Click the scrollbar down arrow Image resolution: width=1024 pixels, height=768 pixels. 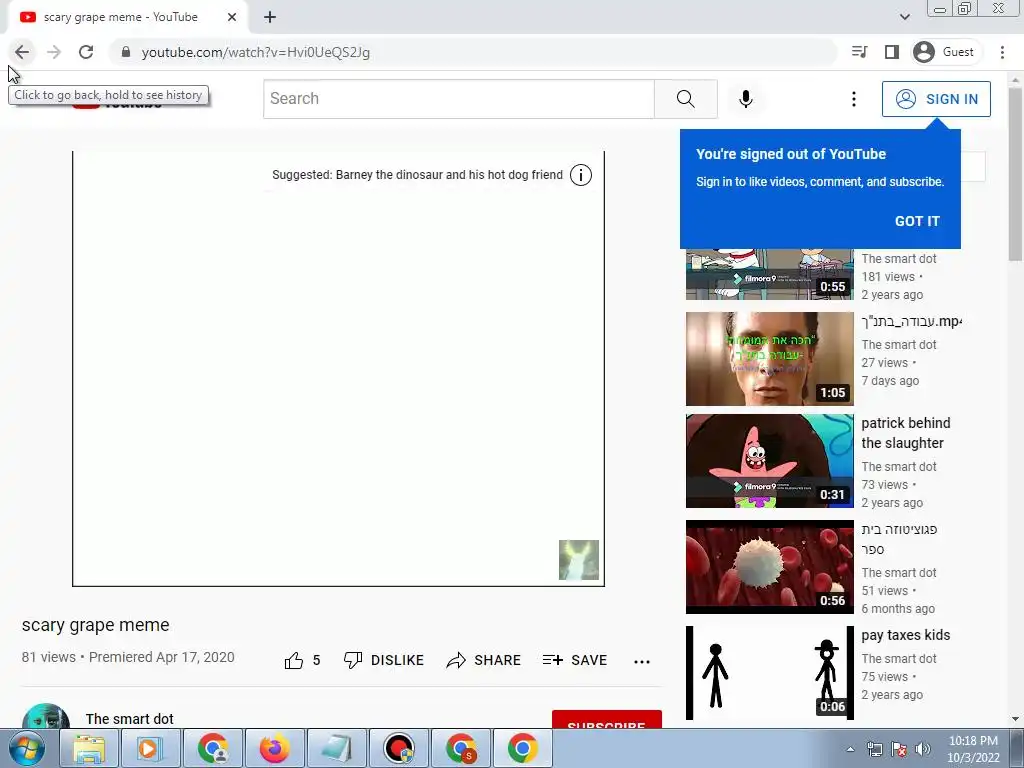(x=1015, y=719)
